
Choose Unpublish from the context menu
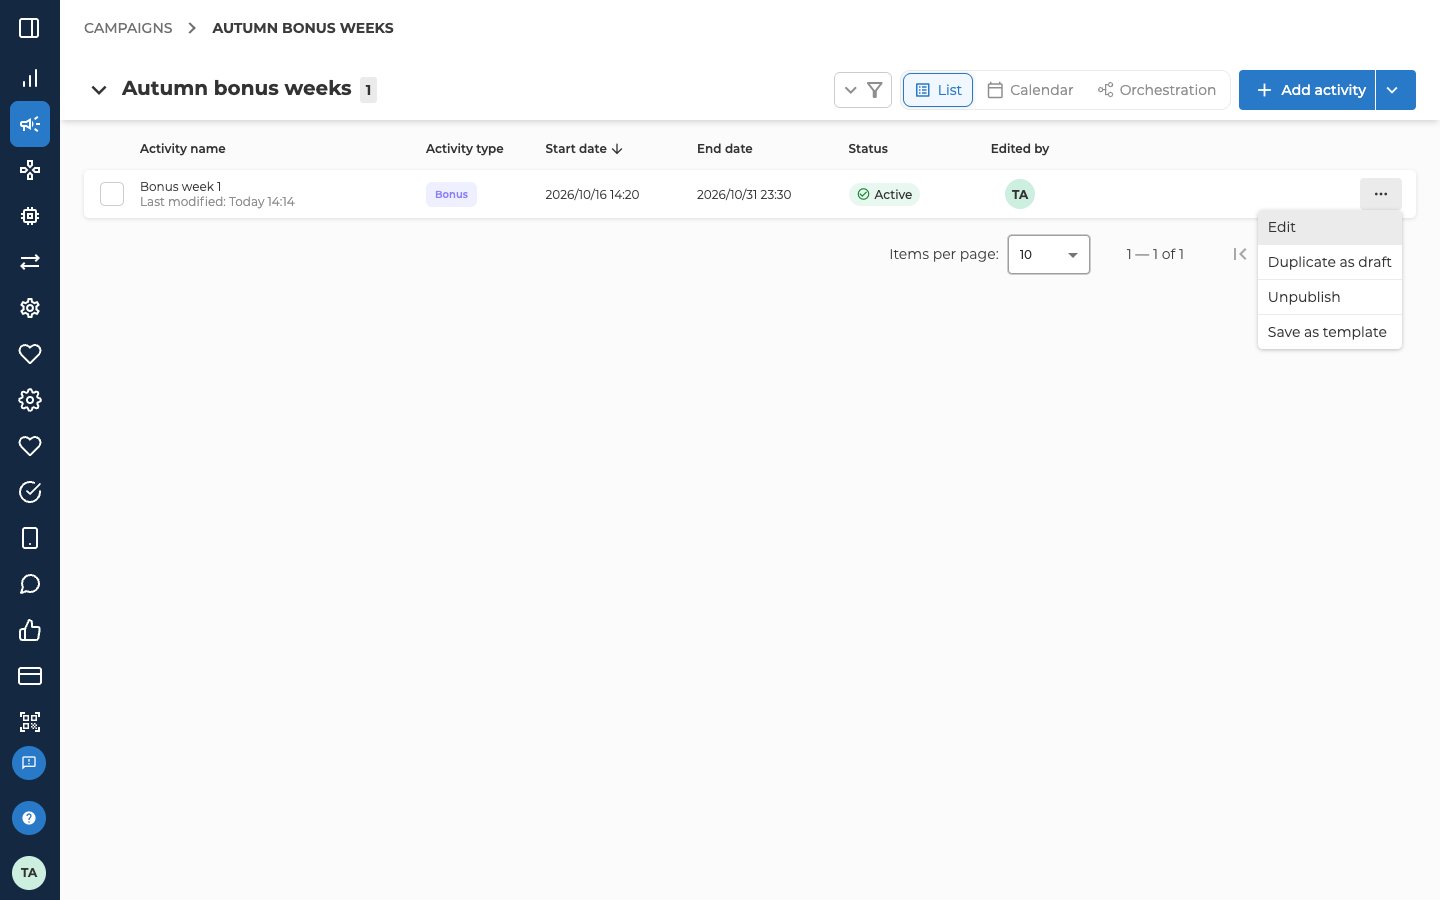[x=1330, y=297]
